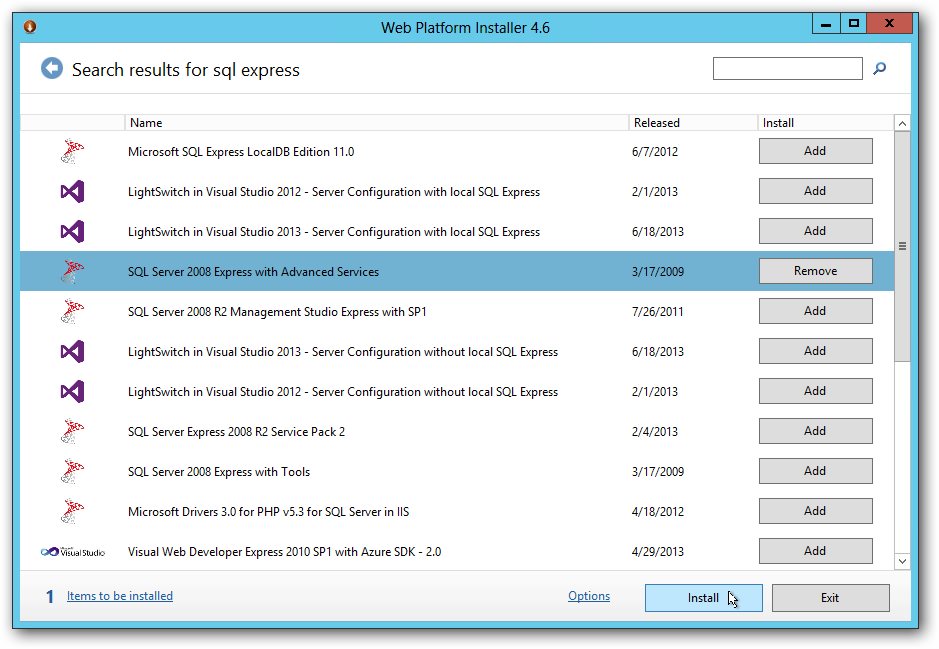Open the Options link
Screen dimensions: 939x649
589,596
